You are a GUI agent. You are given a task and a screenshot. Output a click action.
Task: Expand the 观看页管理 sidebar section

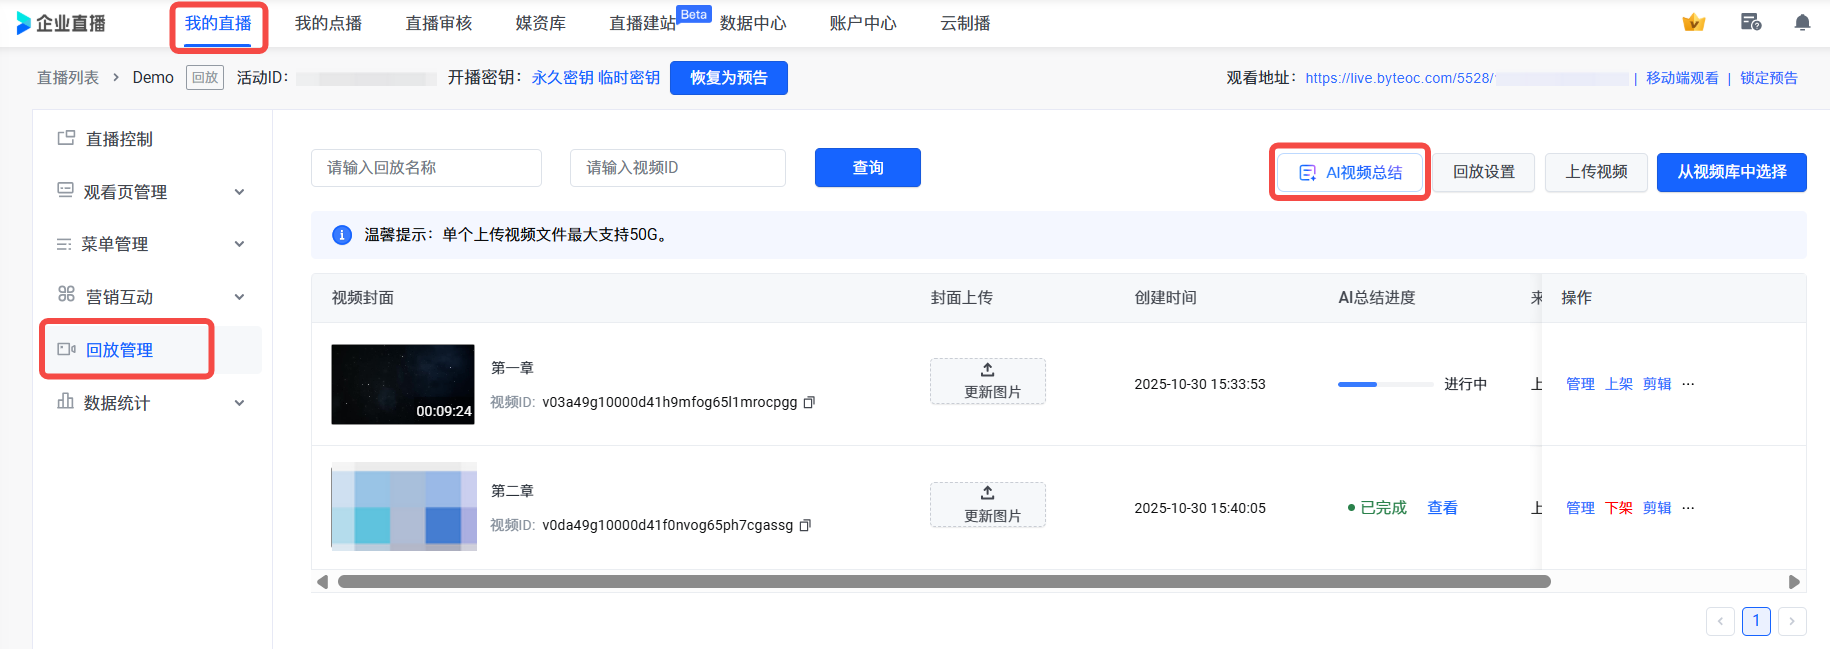239,192
